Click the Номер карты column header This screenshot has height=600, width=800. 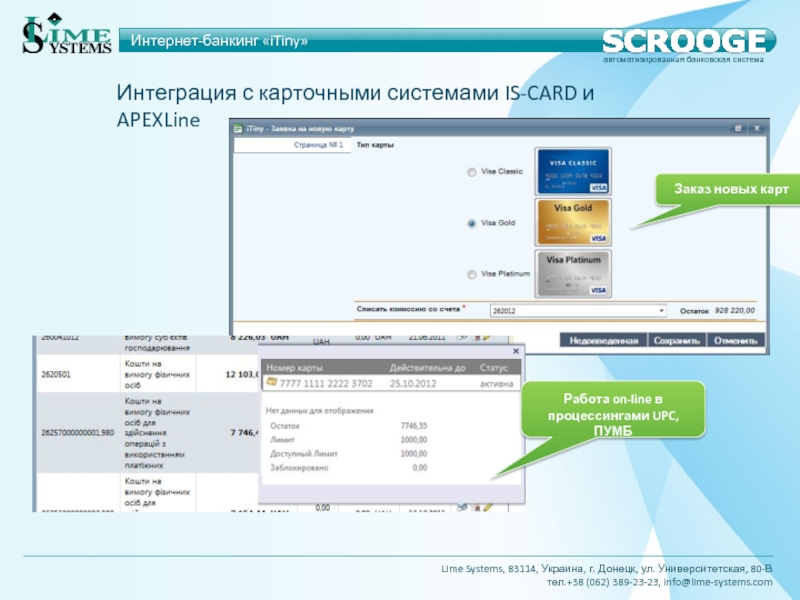click(294, 368)
